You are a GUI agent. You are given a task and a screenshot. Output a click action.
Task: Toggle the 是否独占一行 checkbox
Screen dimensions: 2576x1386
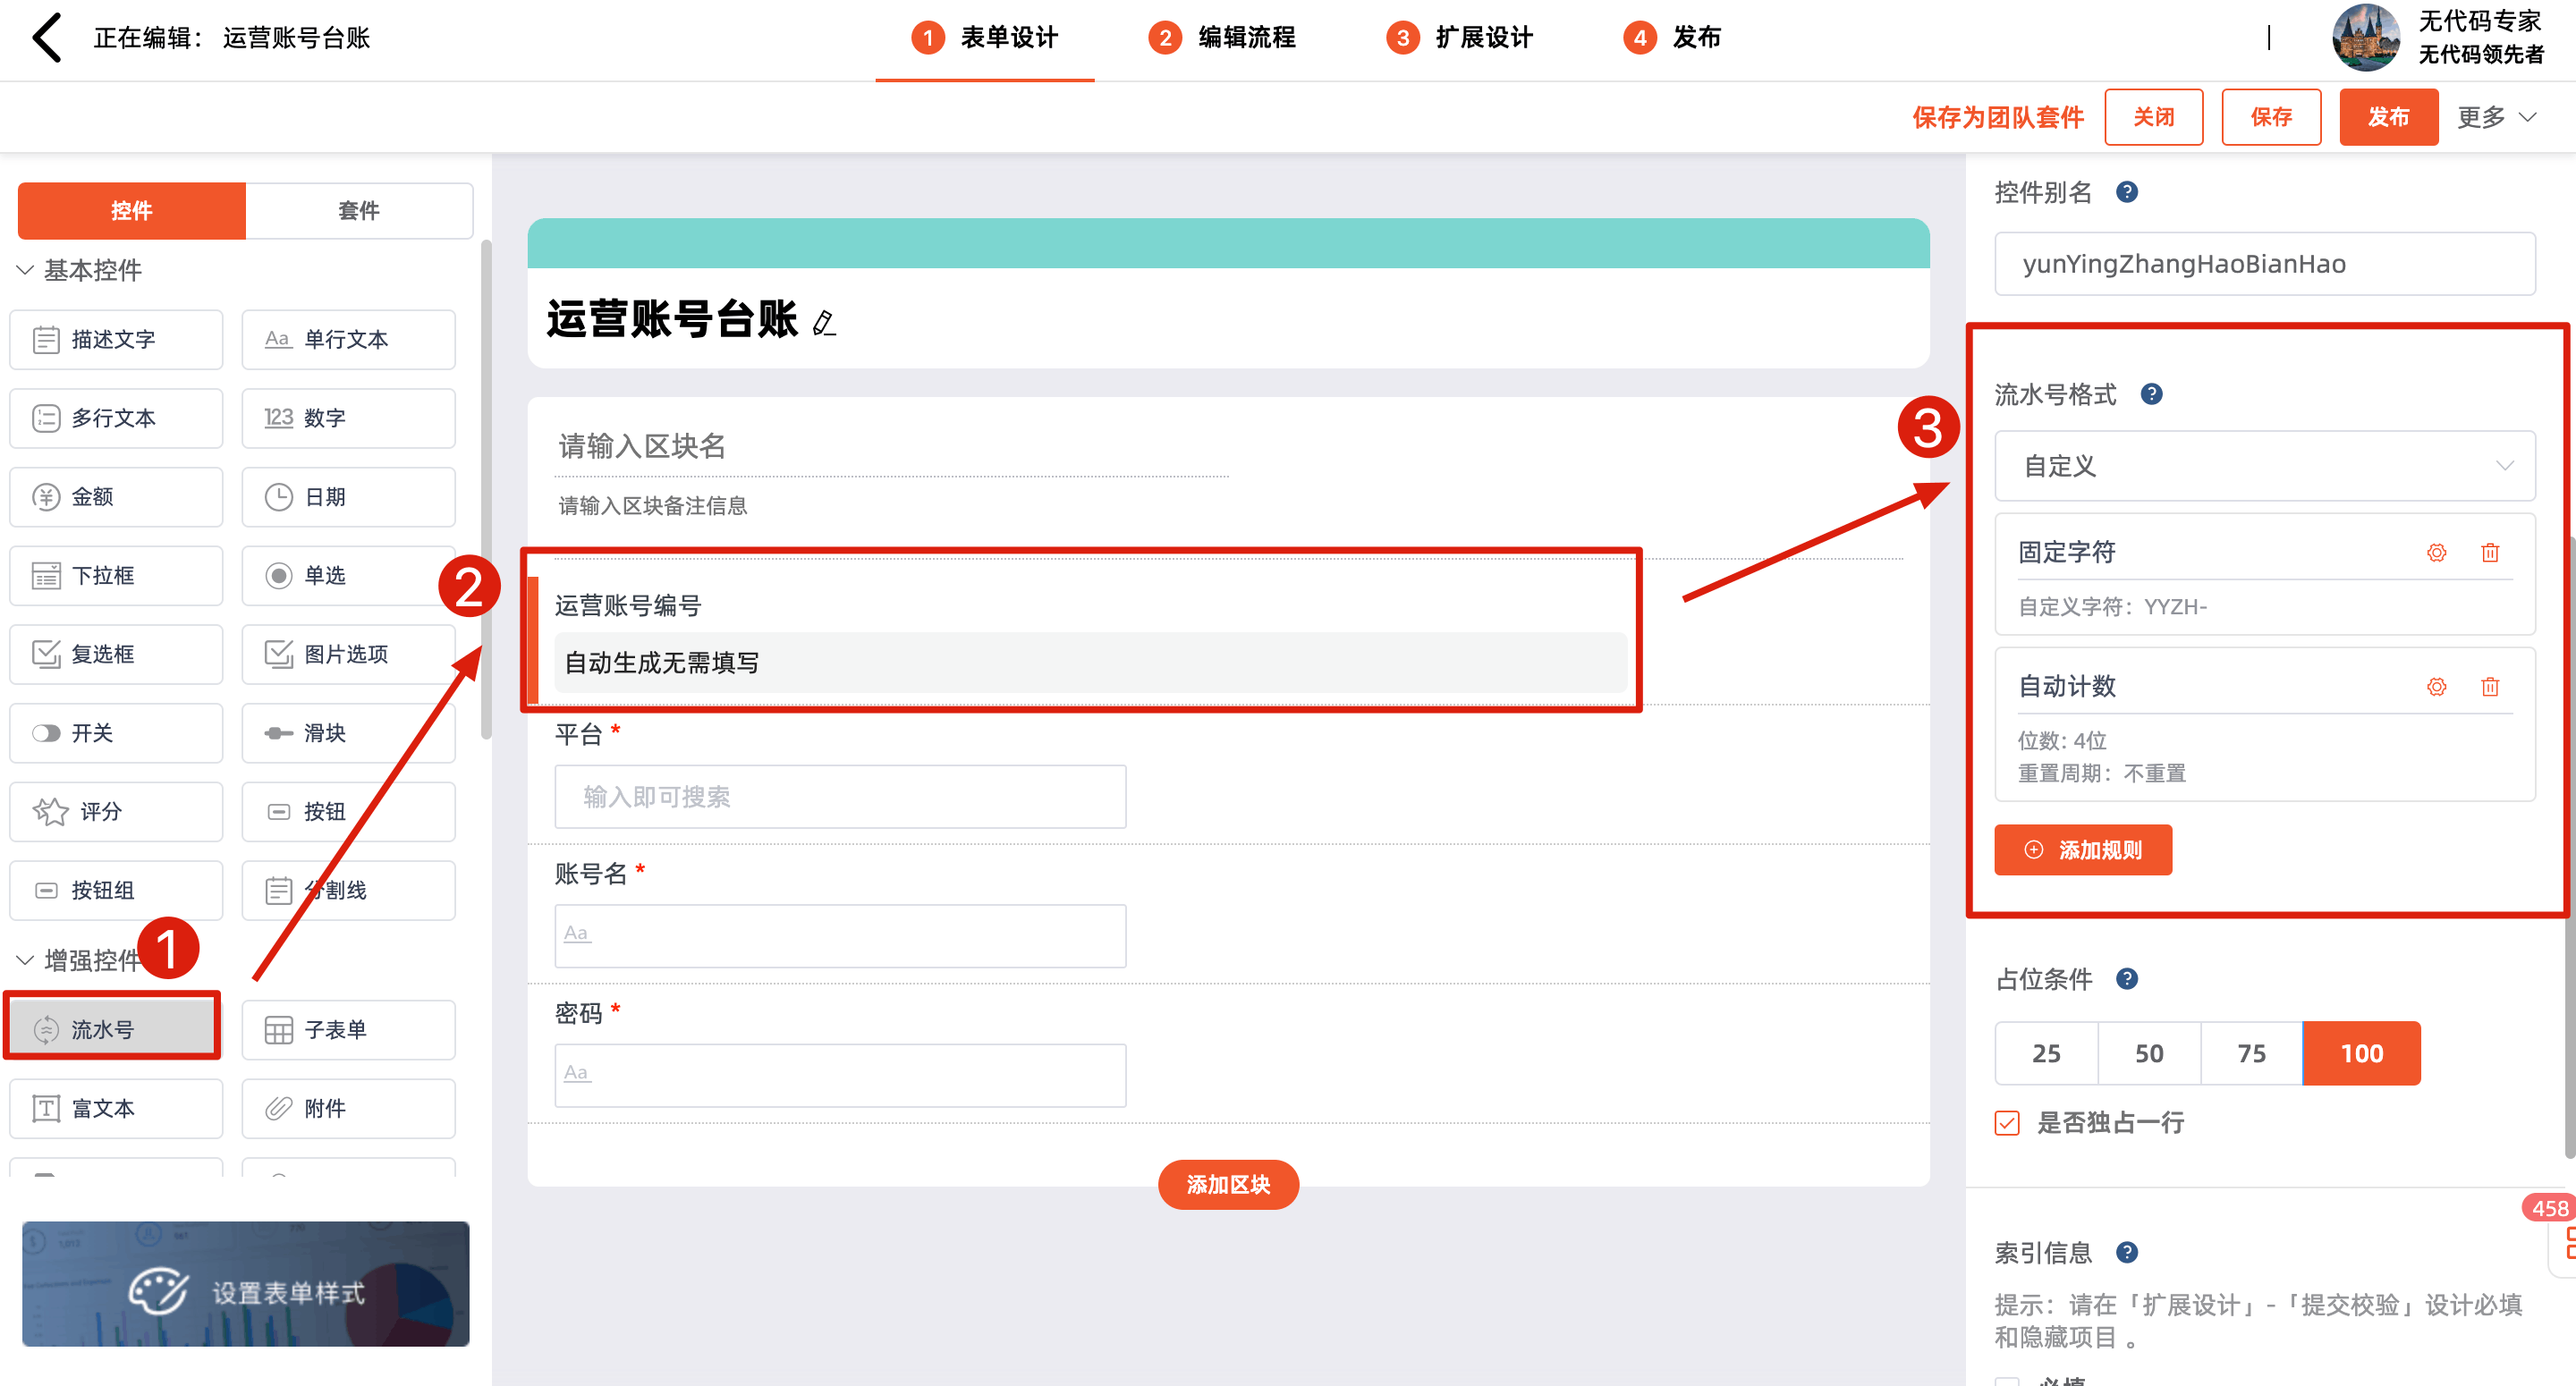[x=2007, y=1123]
